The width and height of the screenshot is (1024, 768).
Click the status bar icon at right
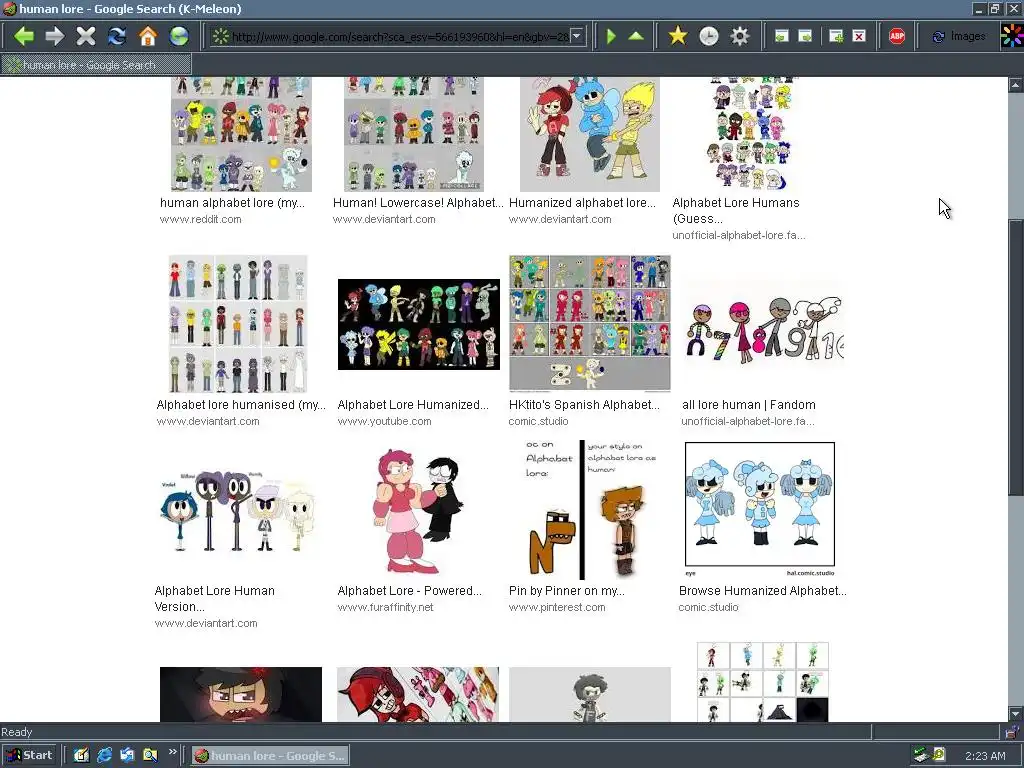[1012, 731]
